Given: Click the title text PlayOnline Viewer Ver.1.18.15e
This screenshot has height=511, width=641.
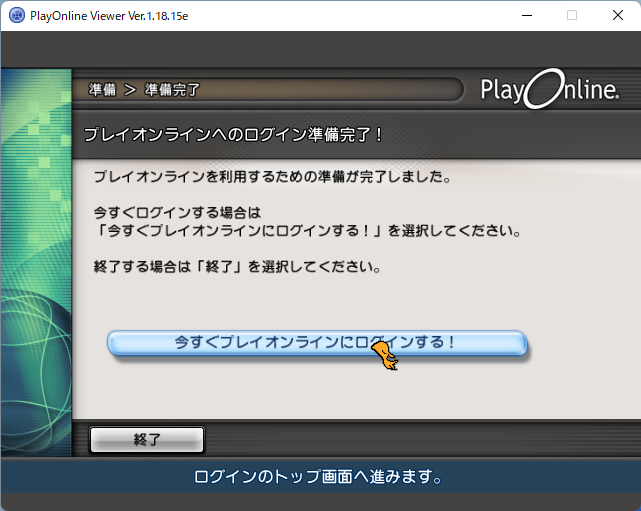Looking at the screenshot, I should pos(109,16).
